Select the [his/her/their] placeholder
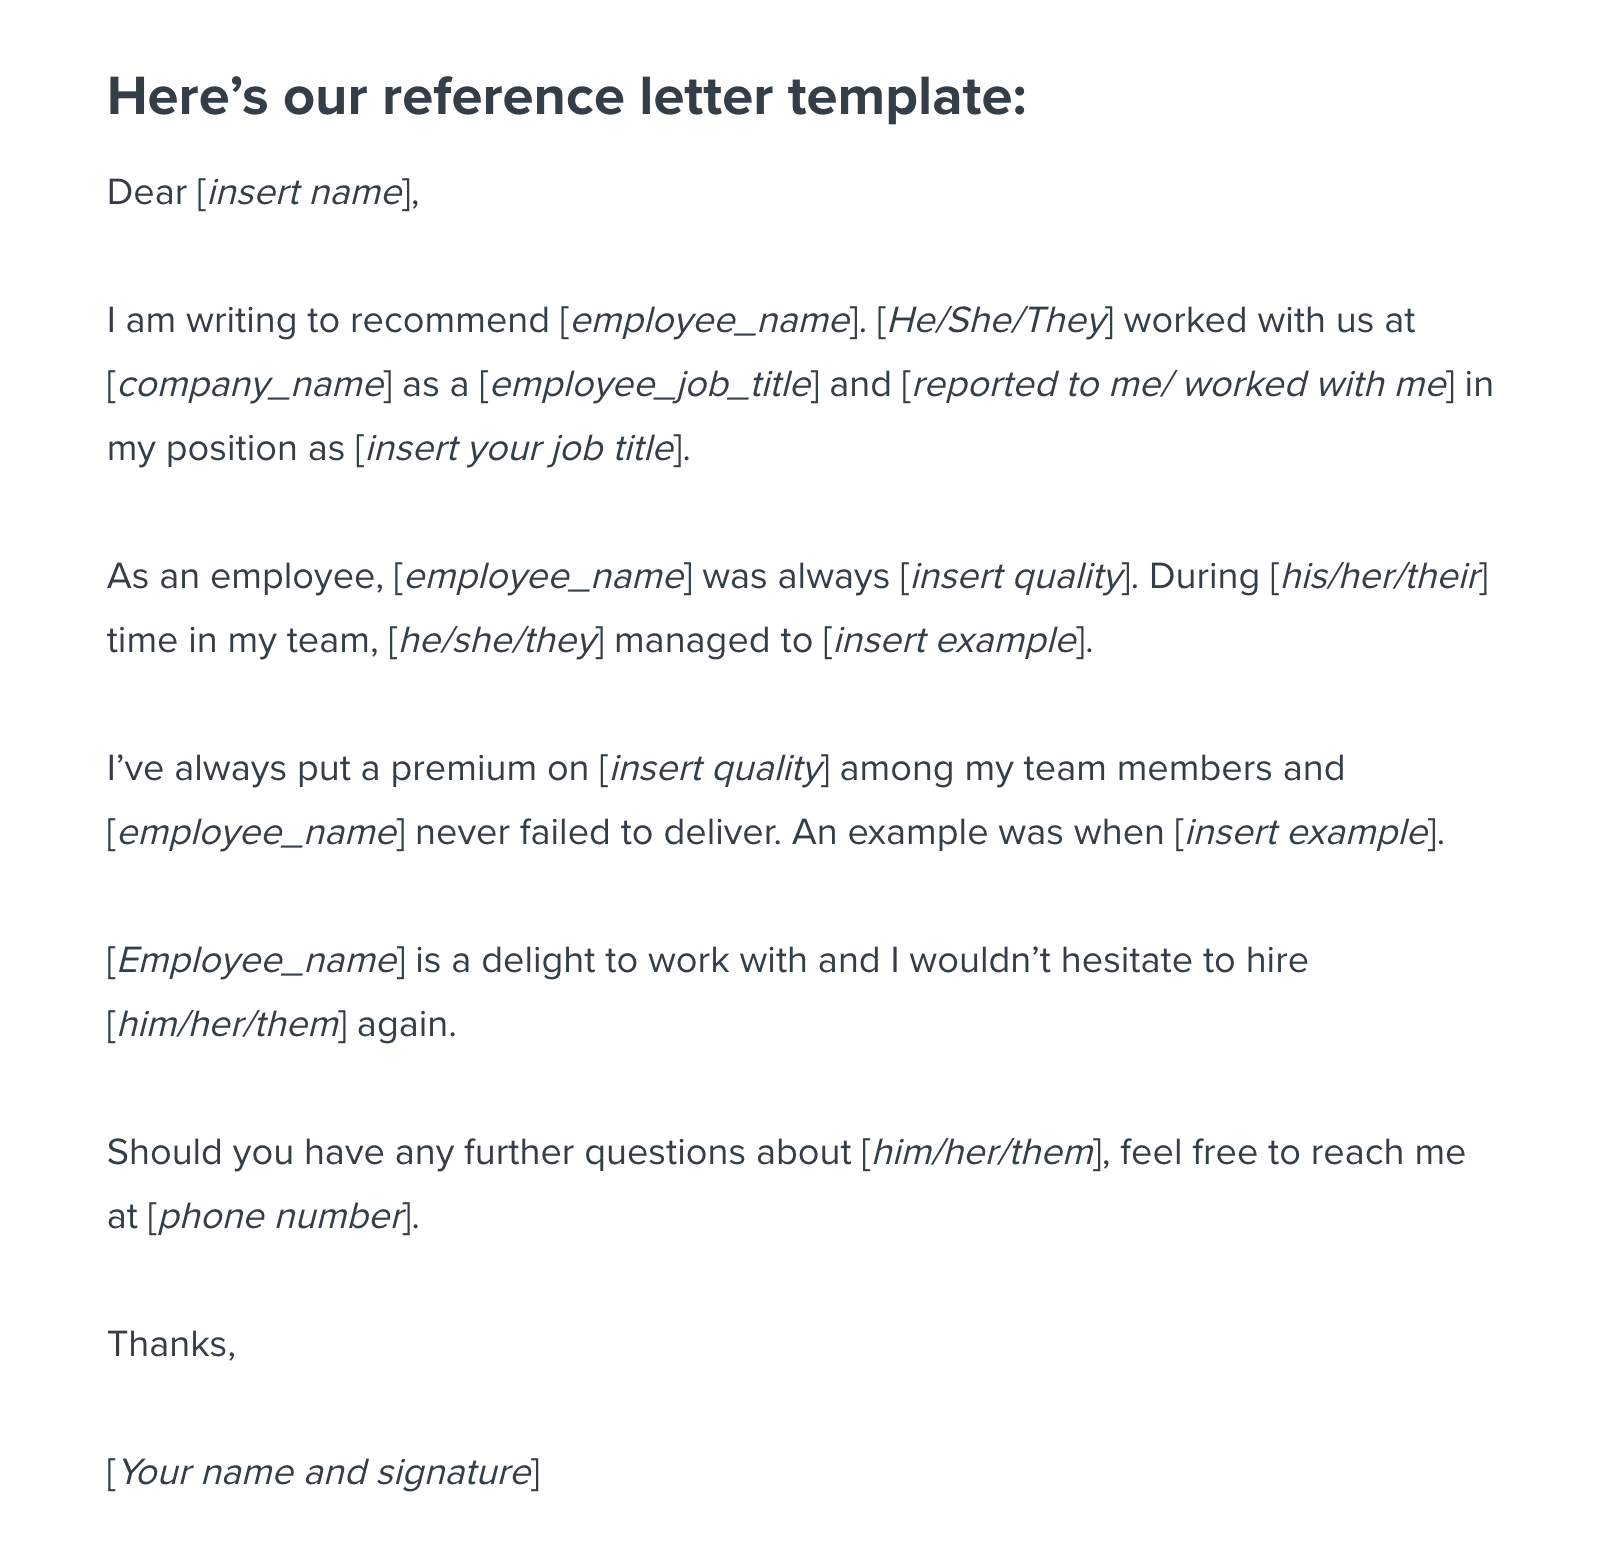Viewport: 1605px width, 1567px height. (x=1379, y=576)
